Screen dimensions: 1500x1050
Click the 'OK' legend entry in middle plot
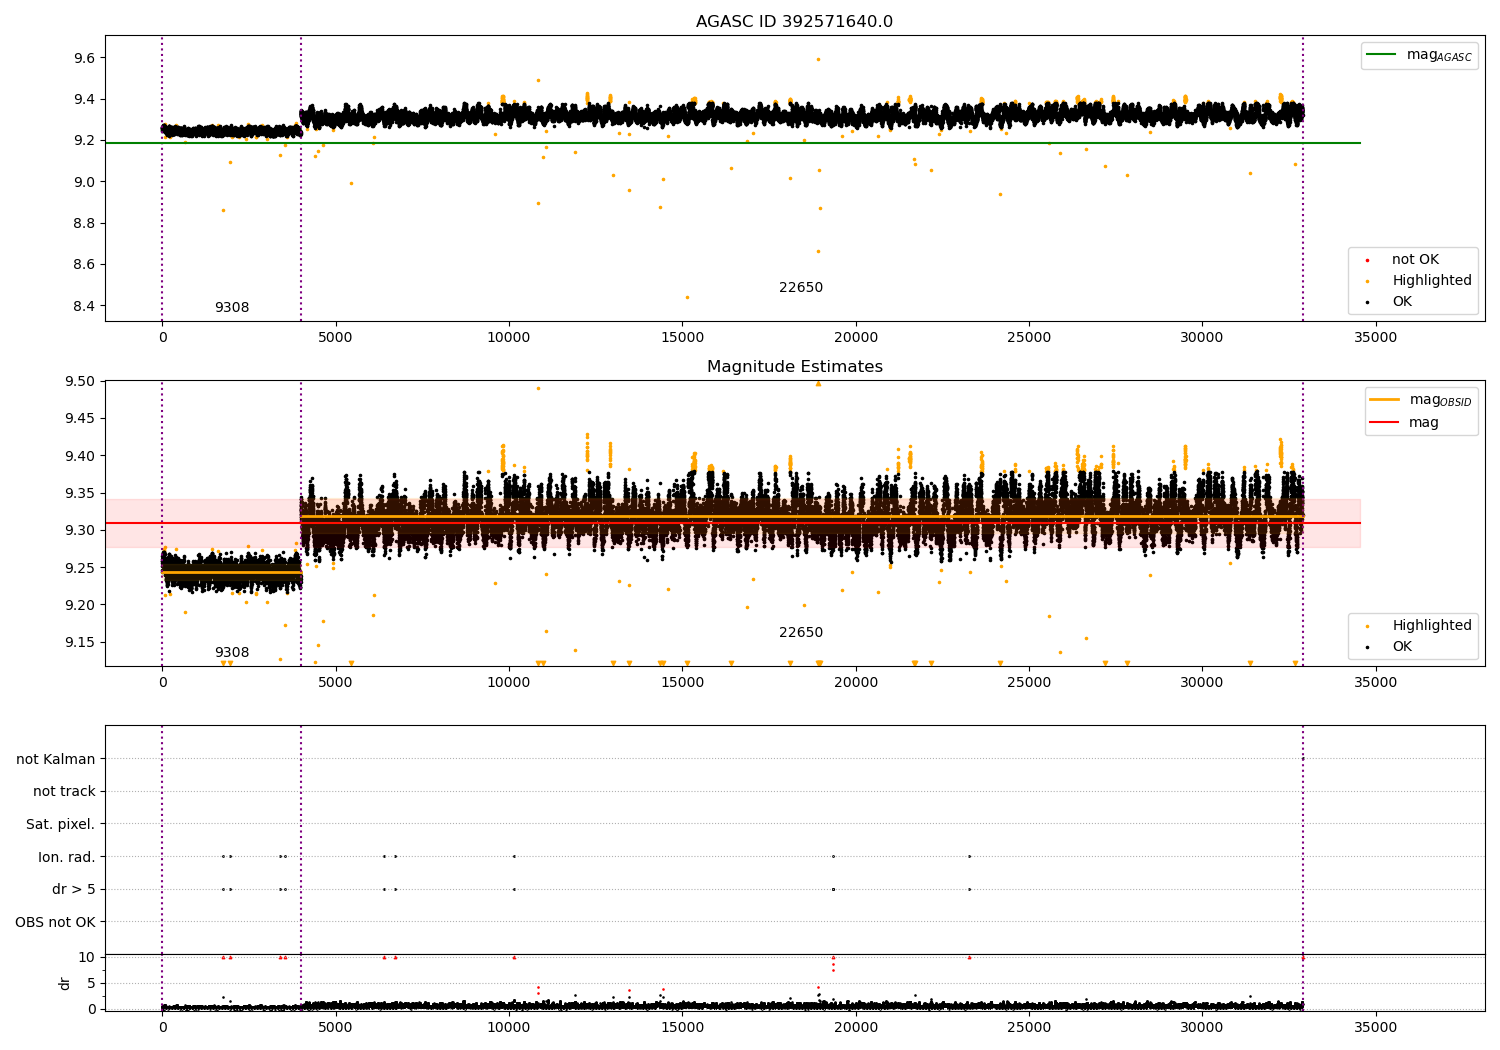pos(1390,647)
